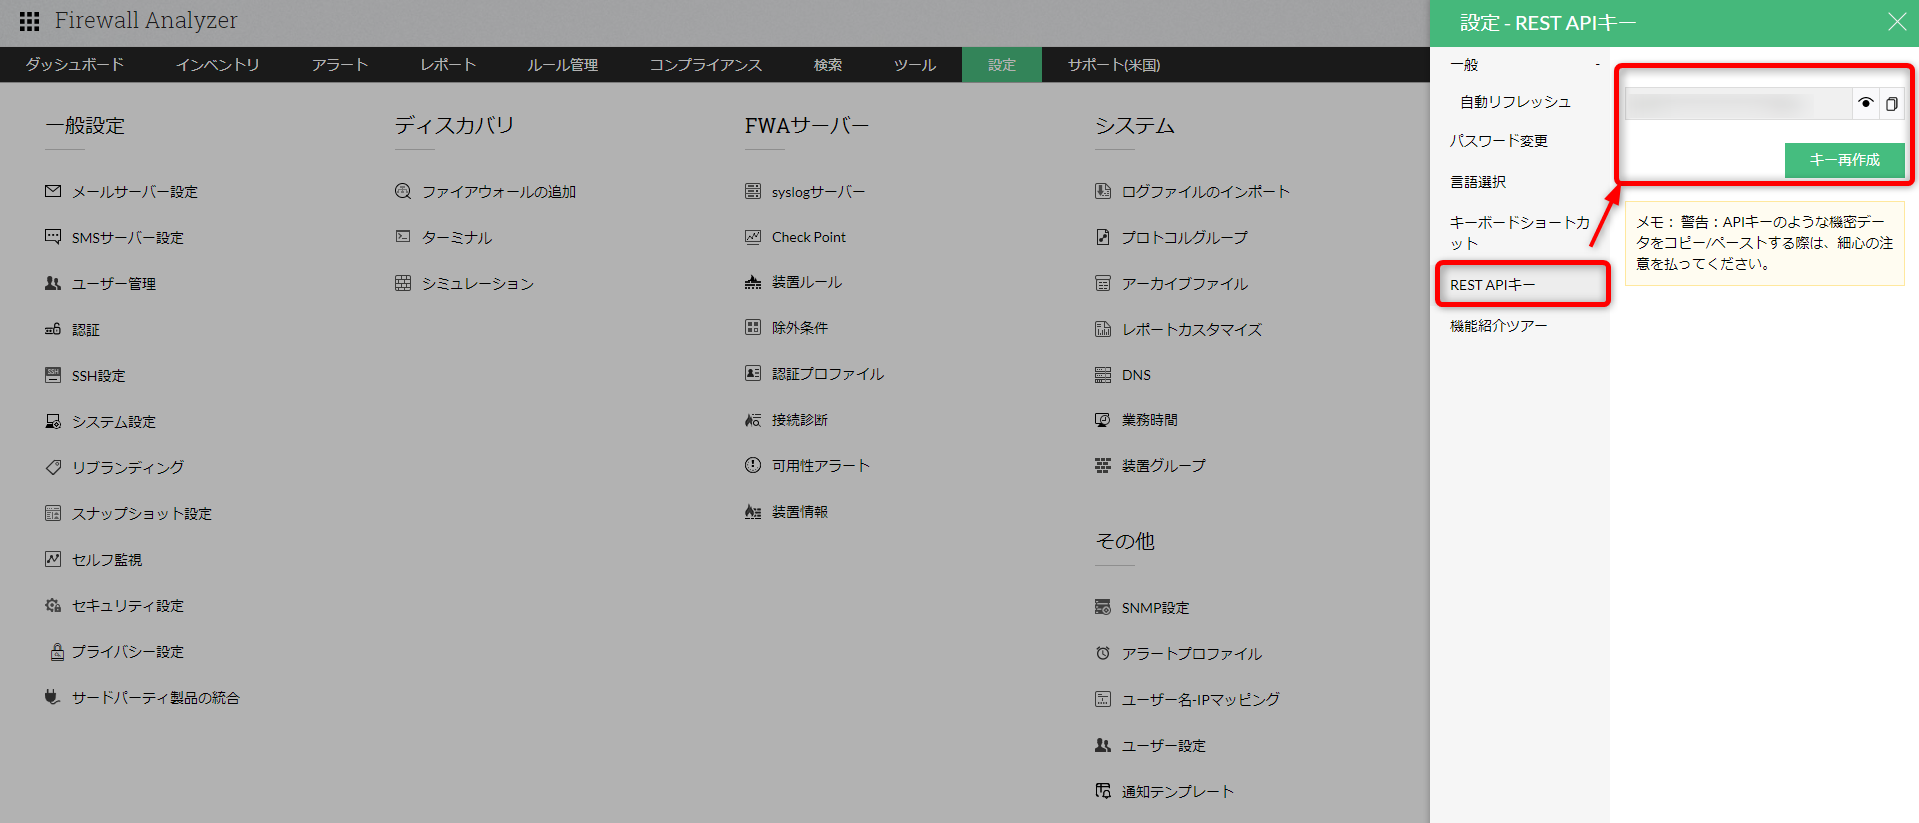
Task: Click the syslogサーバー icon
Action: click(753, 191)
